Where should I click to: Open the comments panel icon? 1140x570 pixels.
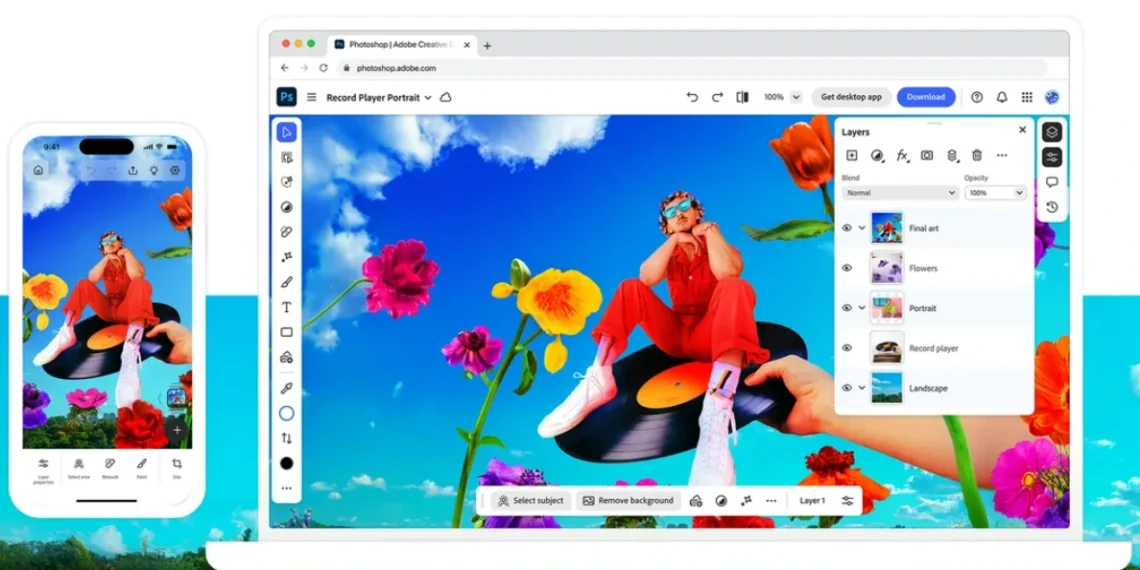(1051, 182)
